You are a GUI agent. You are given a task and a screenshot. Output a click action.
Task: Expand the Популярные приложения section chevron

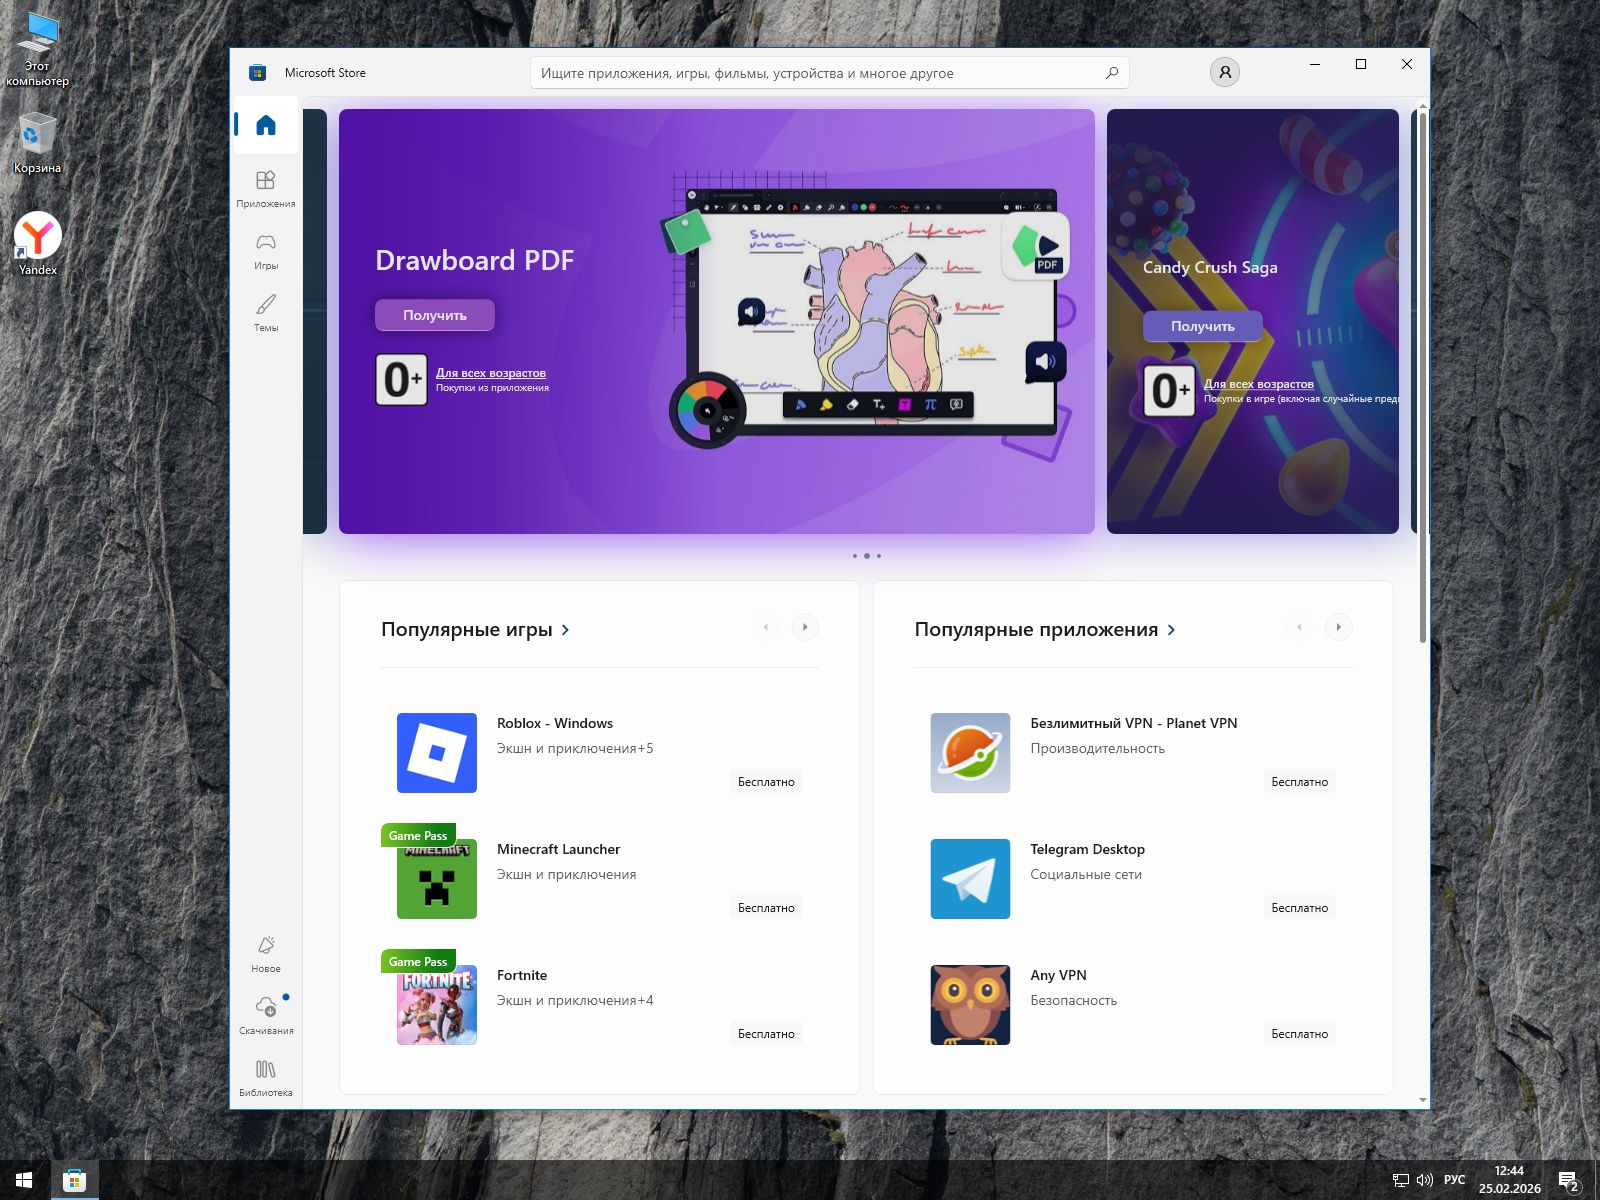pyautogui.click(x=1172, y=630)
